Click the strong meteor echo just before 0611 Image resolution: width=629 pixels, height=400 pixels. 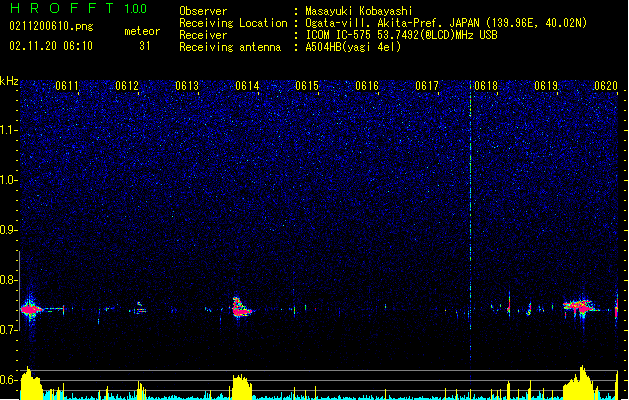tap(31, 309)
